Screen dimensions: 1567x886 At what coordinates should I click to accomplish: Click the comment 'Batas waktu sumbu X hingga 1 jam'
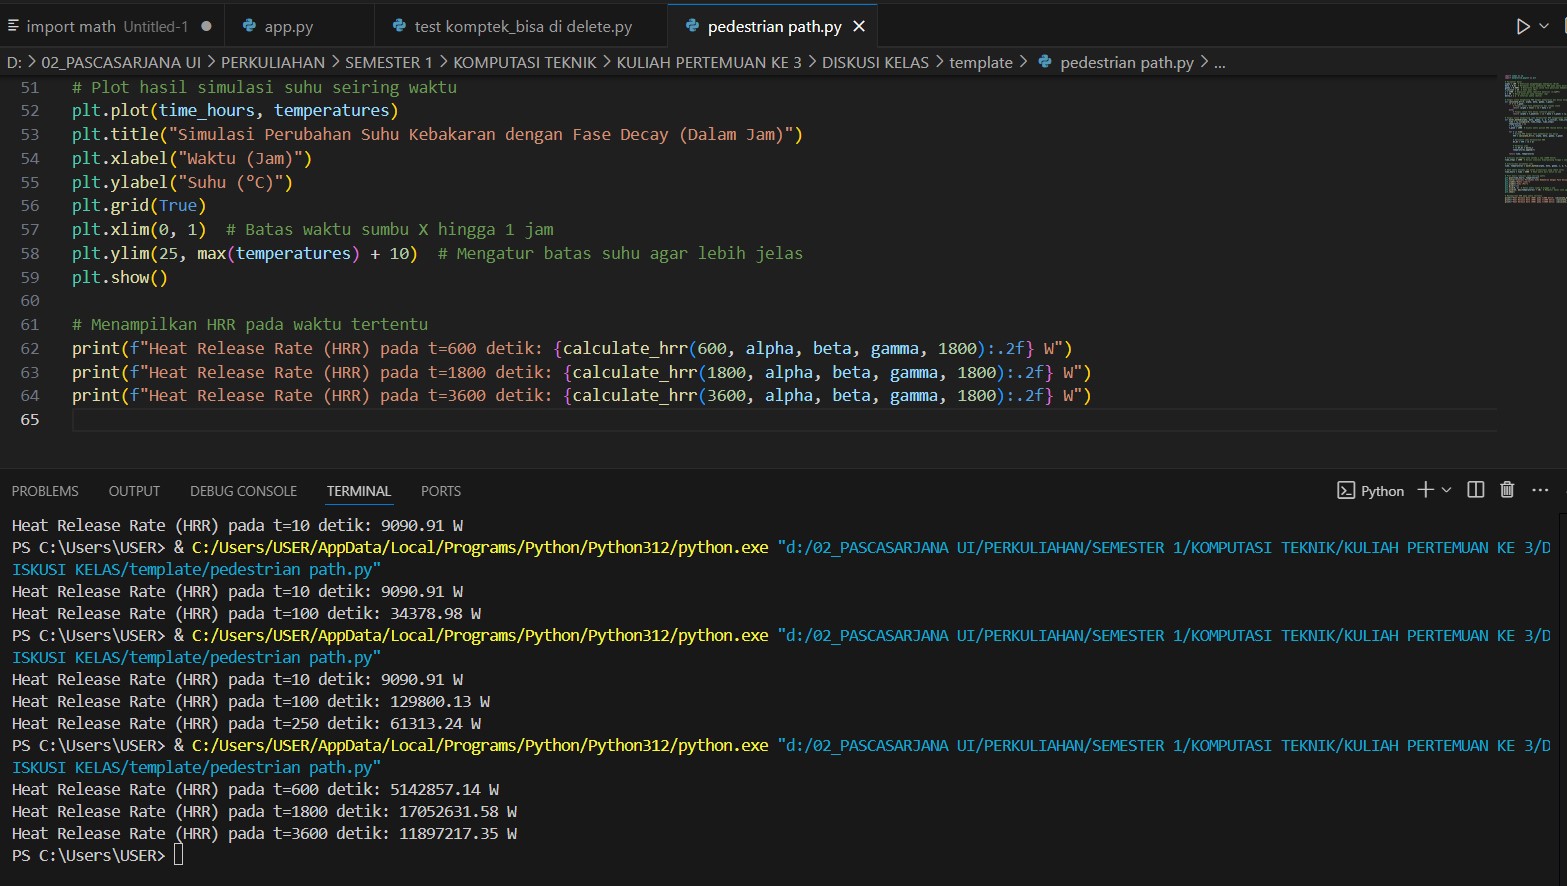390,230
